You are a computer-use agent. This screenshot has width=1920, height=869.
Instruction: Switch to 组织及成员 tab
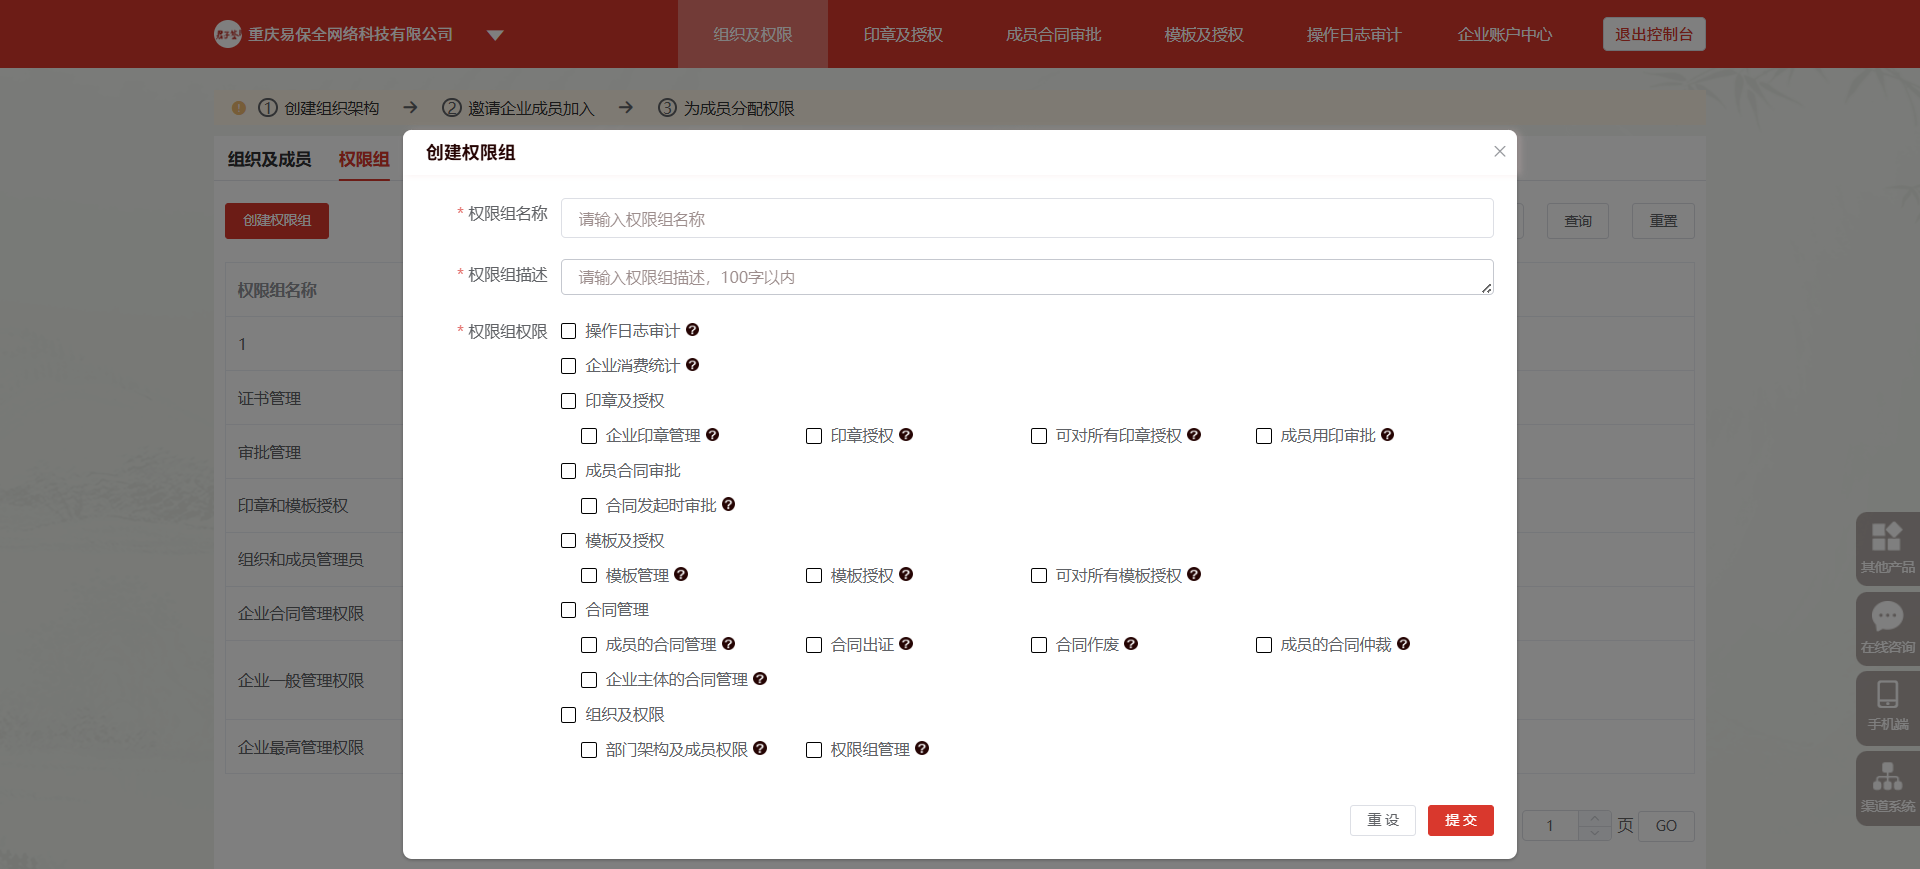[269, 159]
